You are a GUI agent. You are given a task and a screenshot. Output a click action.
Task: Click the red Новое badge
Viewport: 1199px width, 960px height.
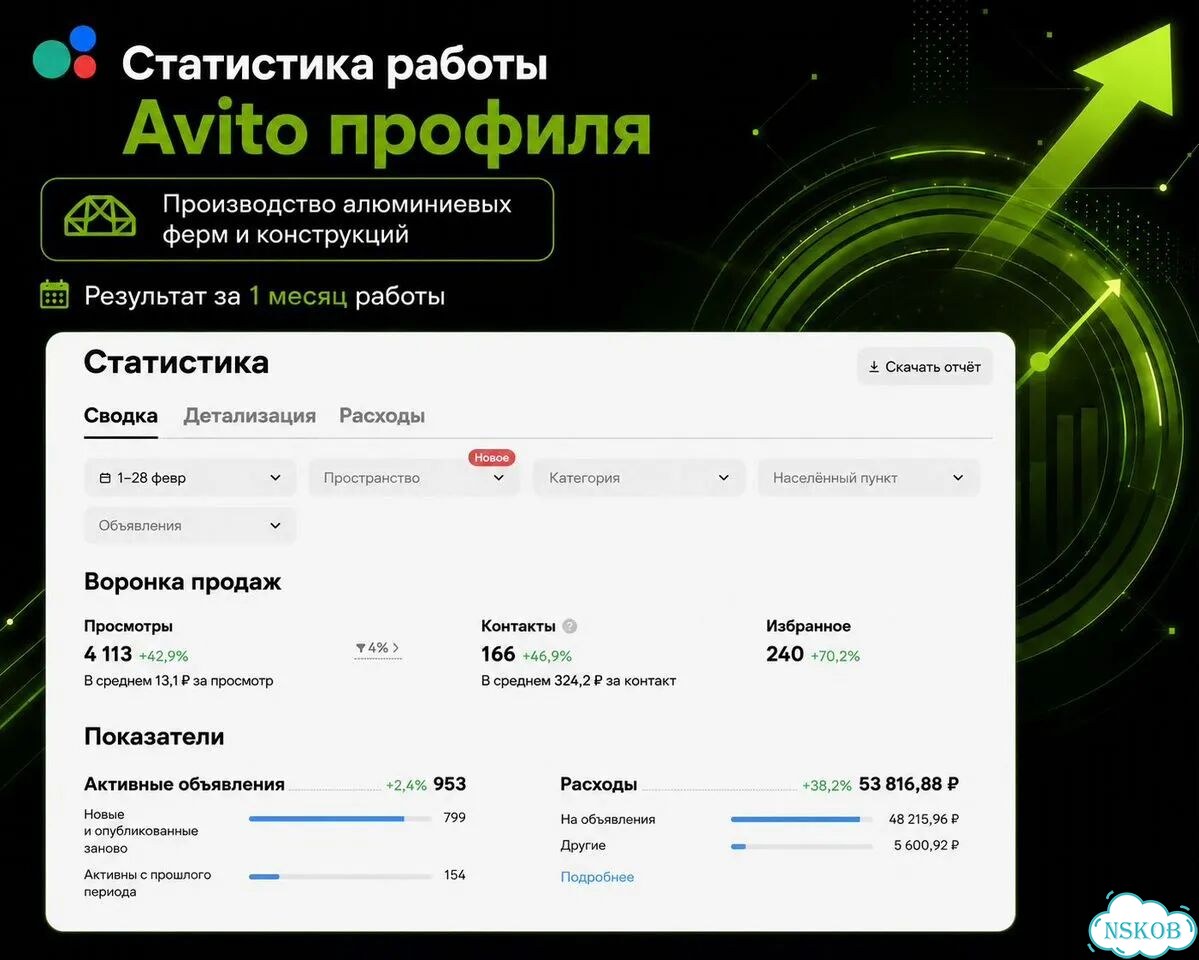(x=492, y=457)
